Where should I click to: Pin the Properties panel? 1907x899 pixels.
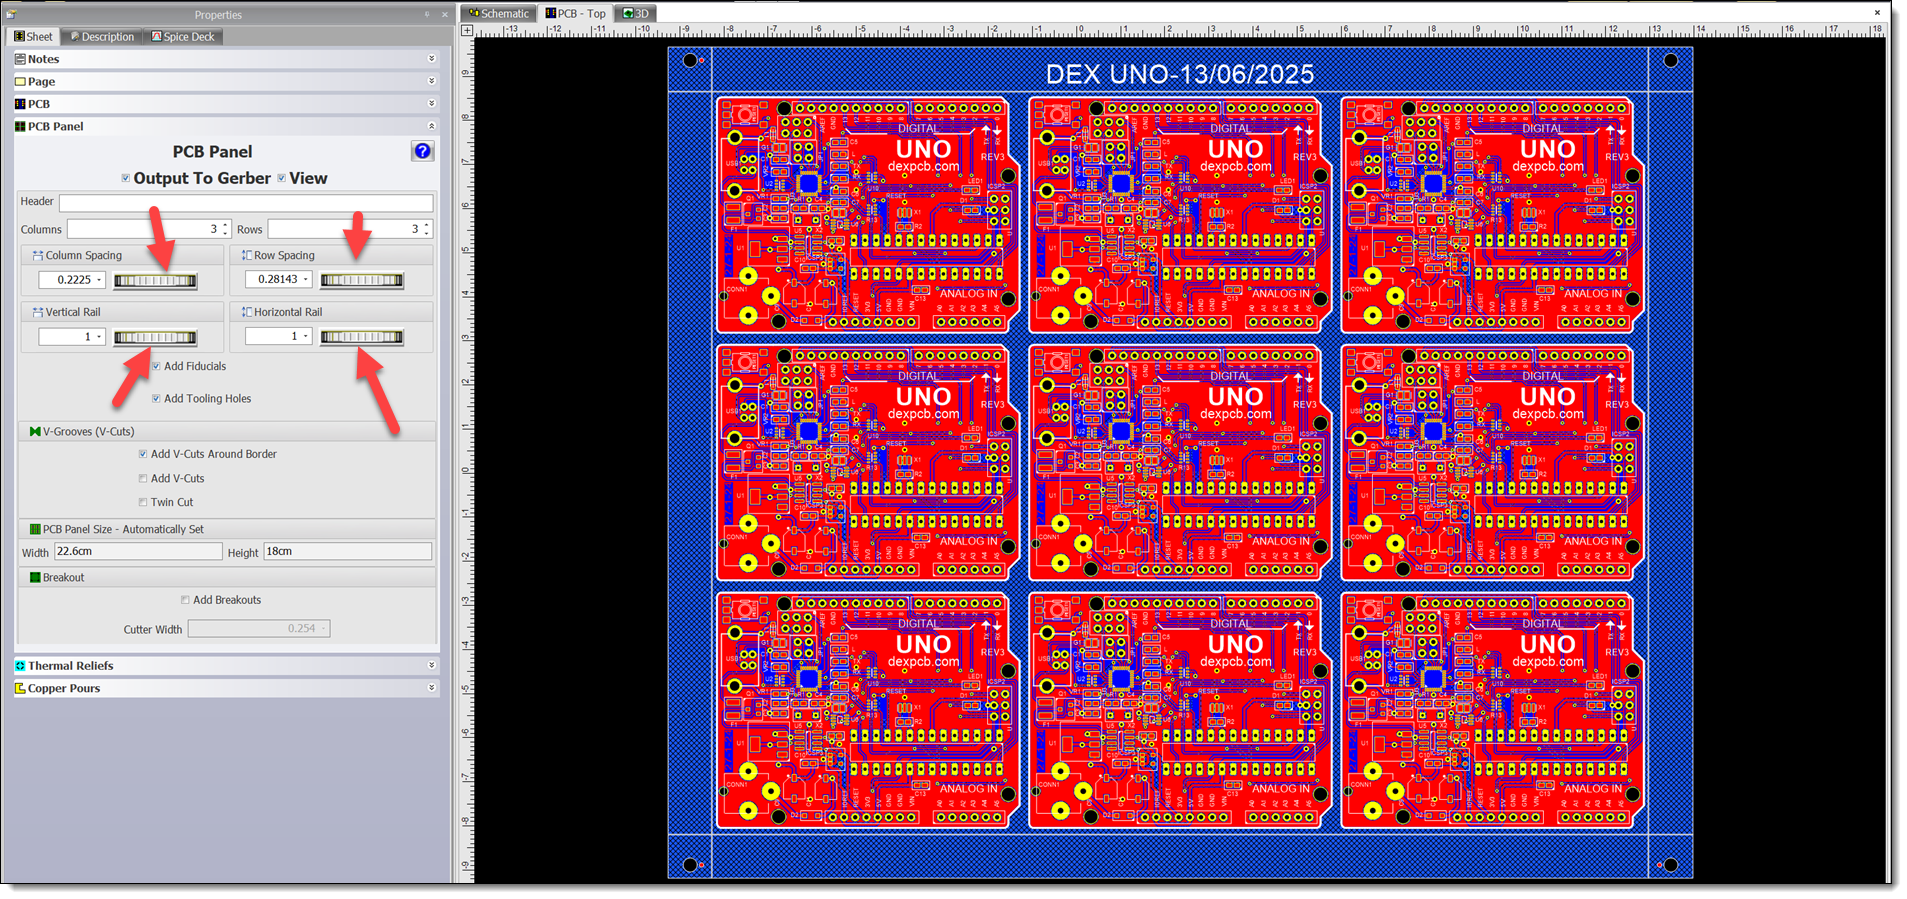click(428, 15)
